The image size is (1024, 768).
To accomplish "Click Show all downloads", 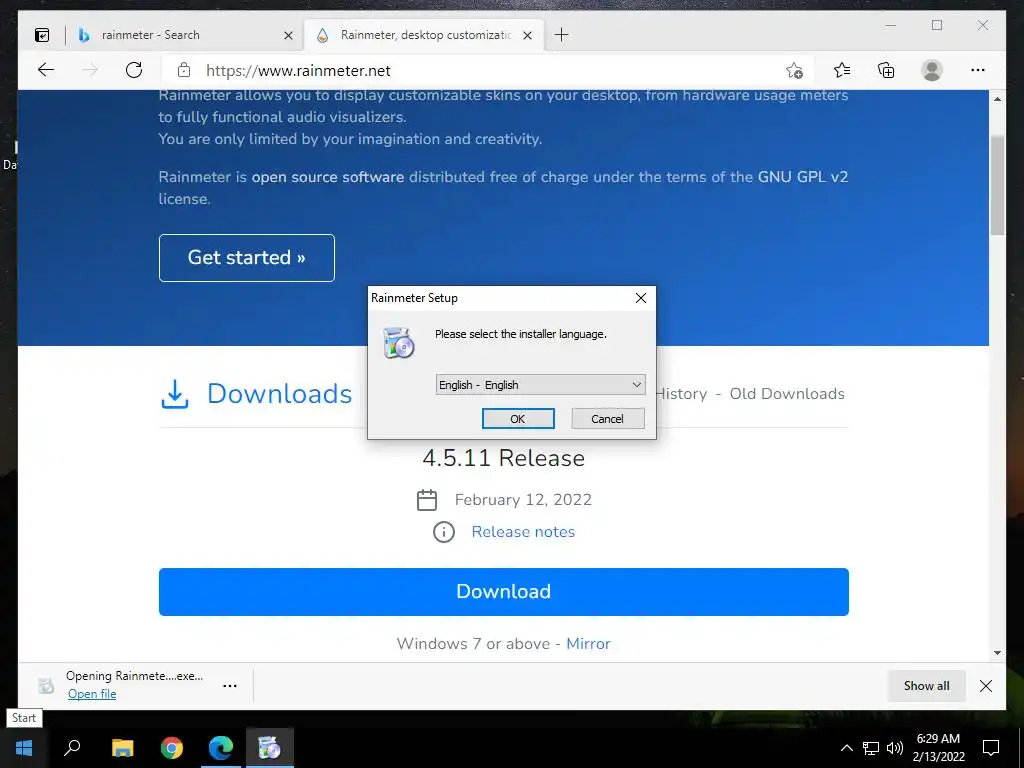I will pyautogui.click(x=927, y=686).
